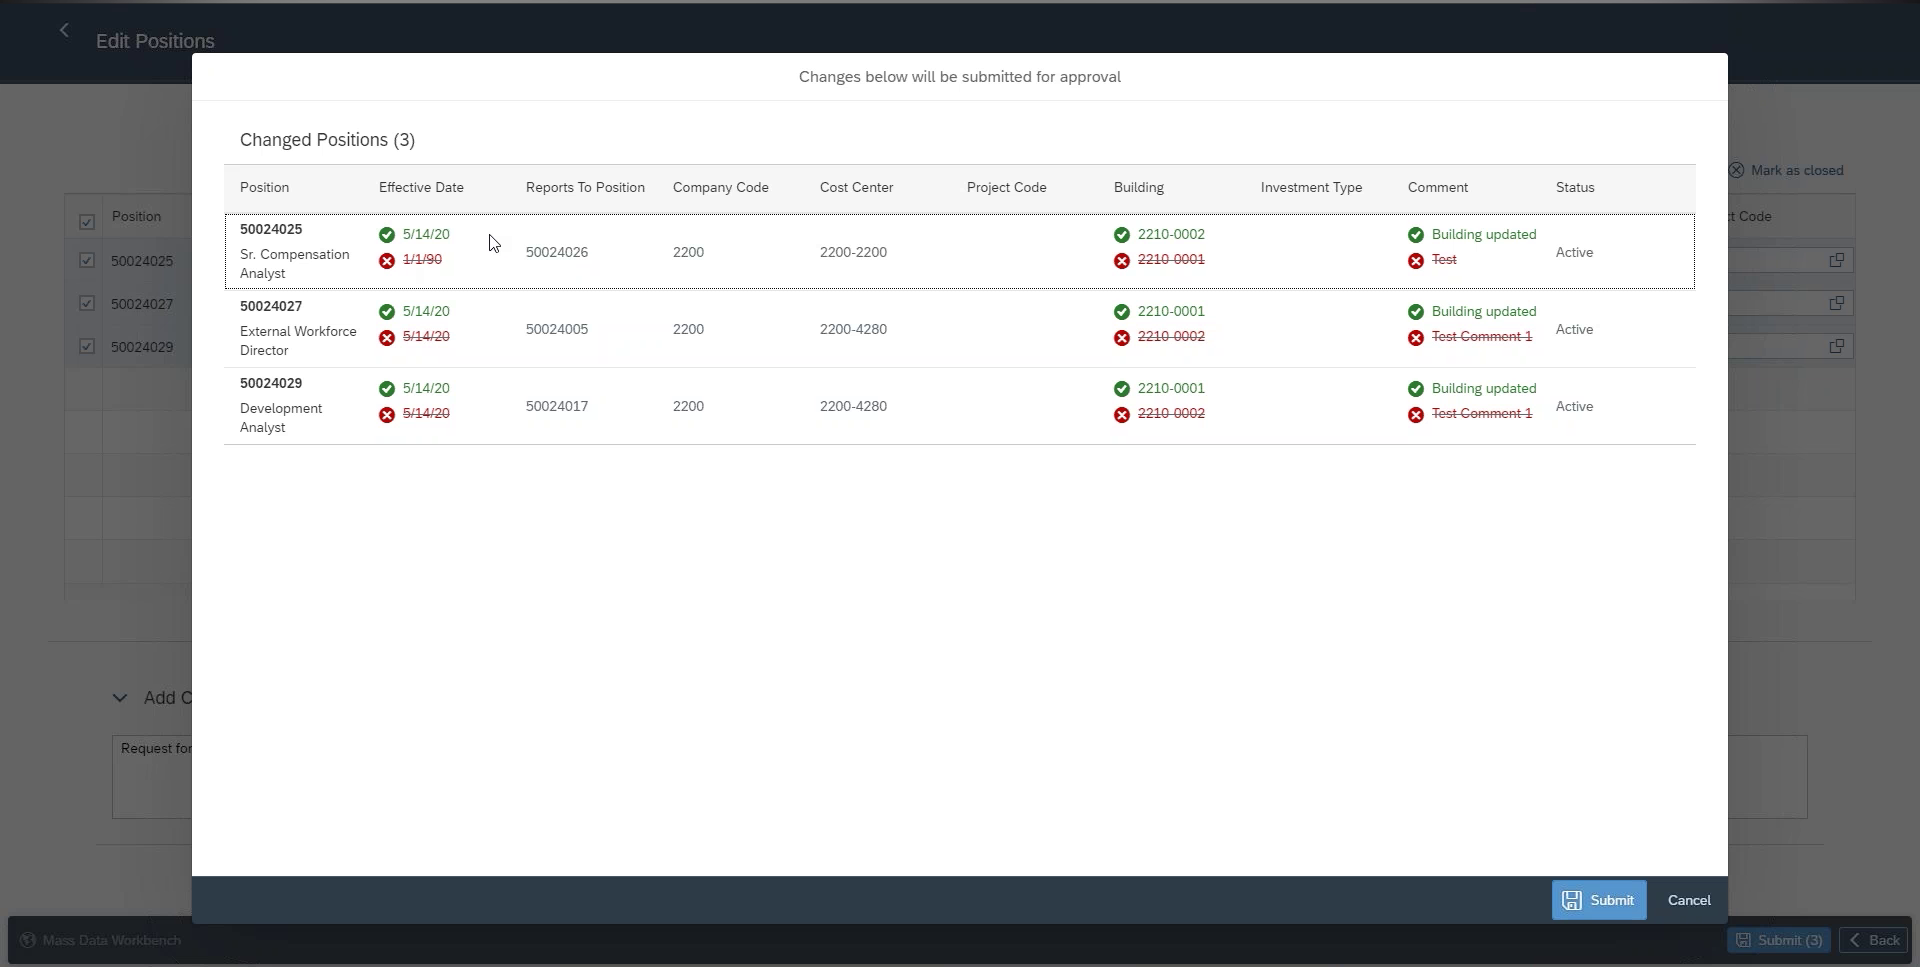Toggle the select-all checkbox in Position header
The width and height of the screenshot is (1920, 967).
click(87, 222)
